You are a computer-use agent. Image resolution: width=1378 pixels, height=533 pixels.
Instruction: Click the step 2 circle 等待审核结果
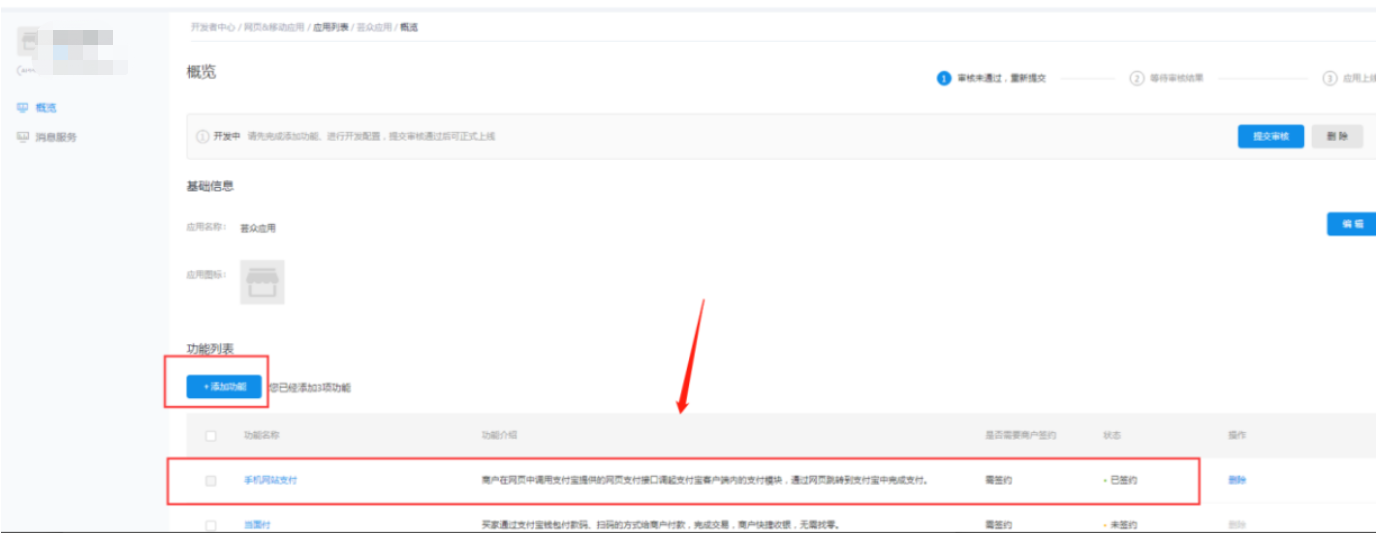(x=1136, y=79)
